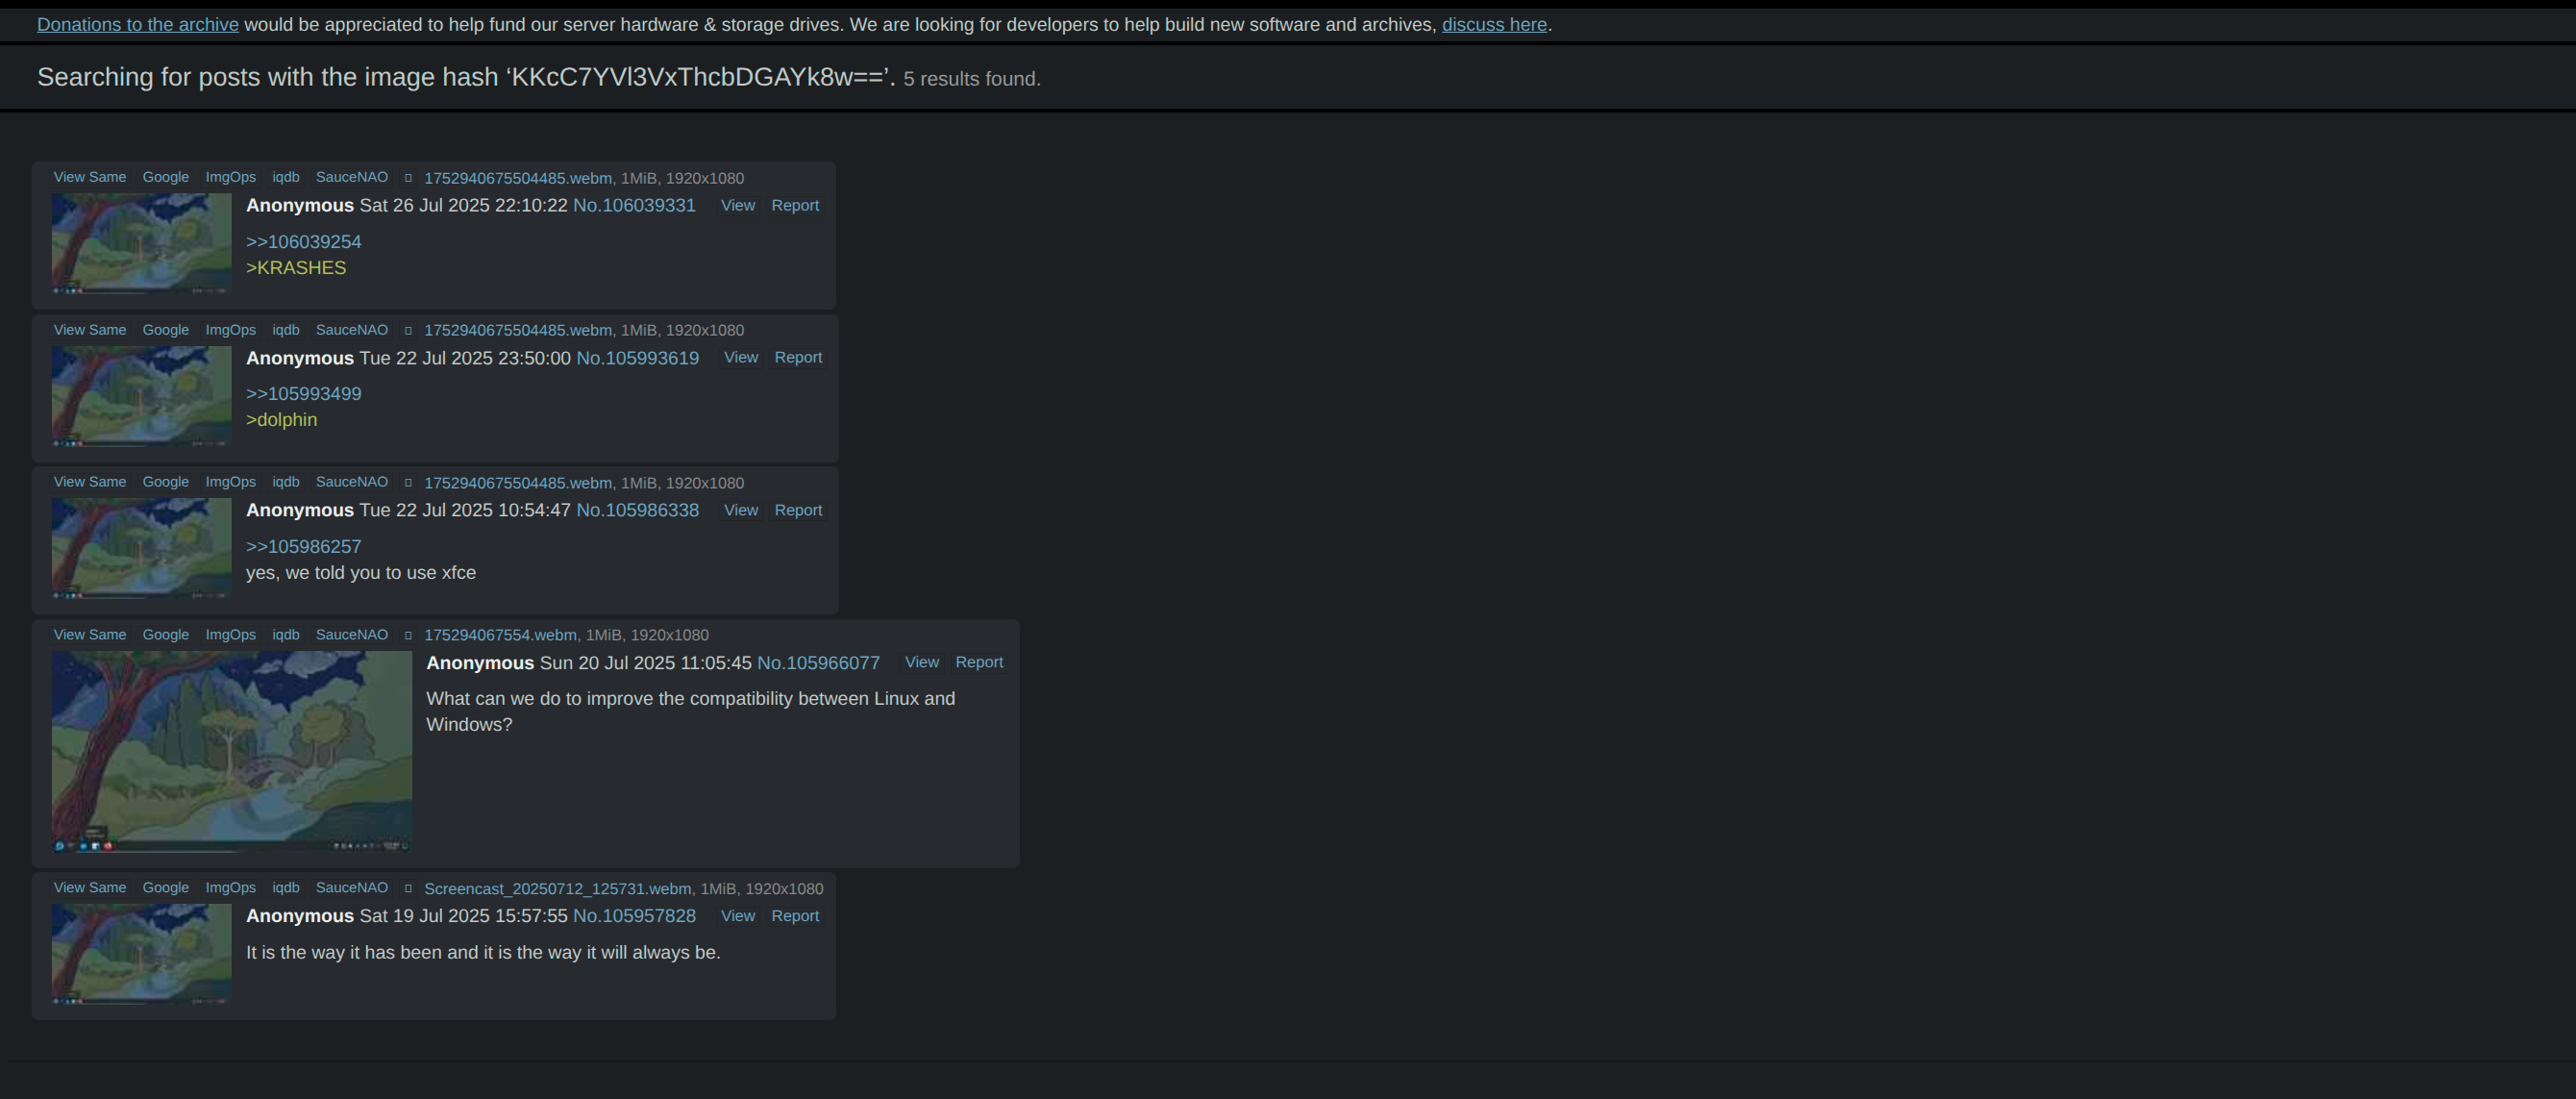Click ImgOps for post No.105993619

coord(231,330)
